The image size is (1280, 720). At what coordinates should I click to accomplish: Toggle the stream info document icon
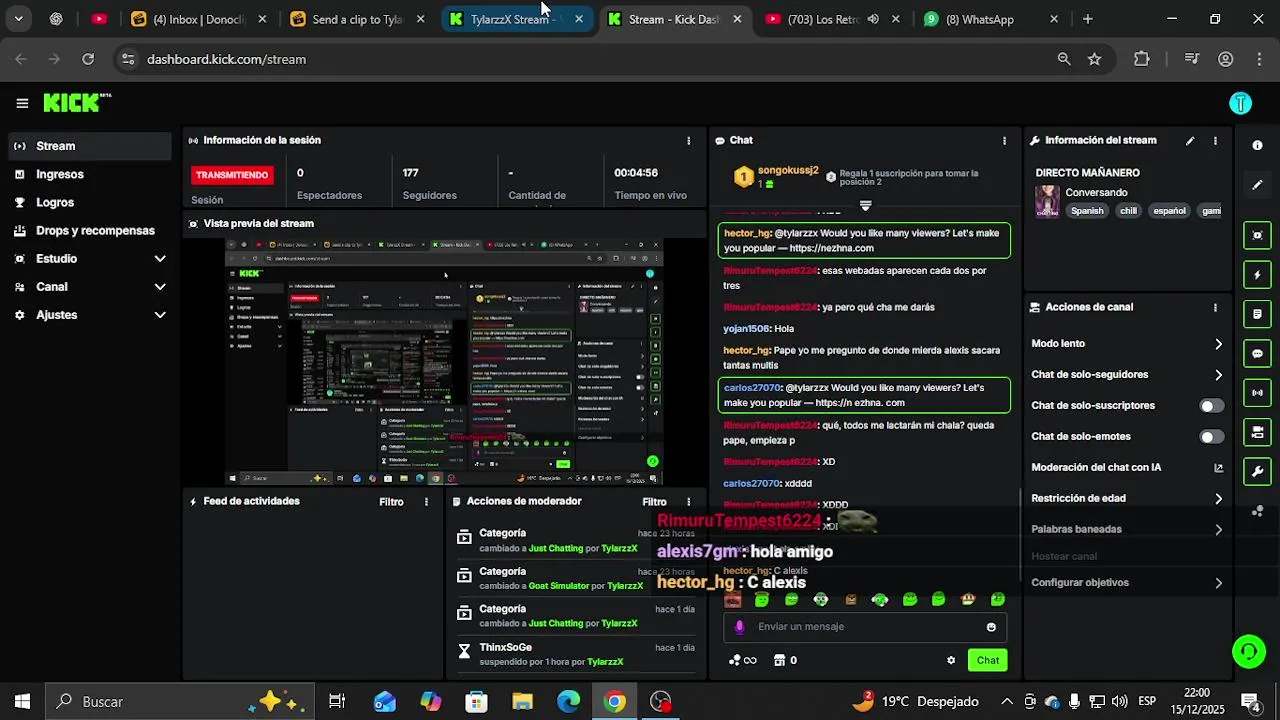(1257, 314)
